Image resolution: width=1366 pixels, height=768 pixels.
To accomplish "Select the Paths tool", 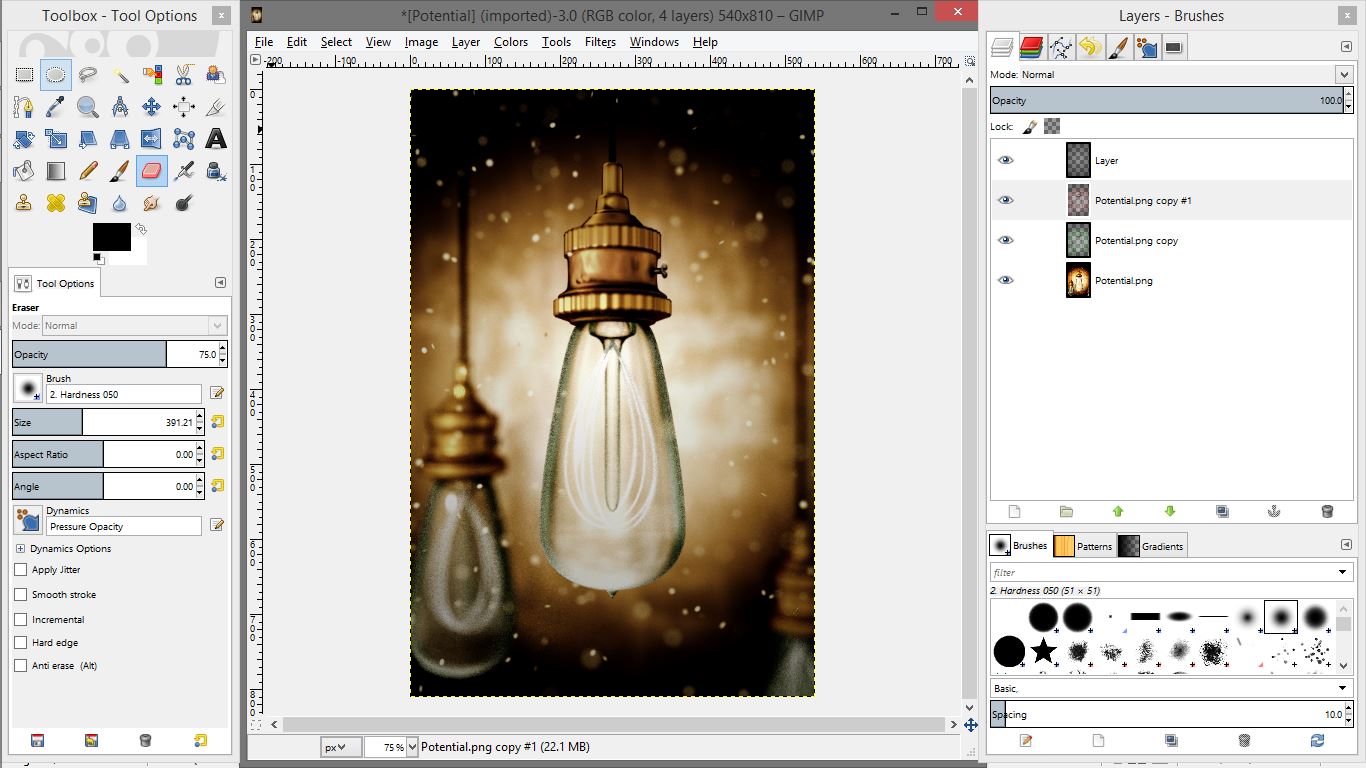I will [x=24, y=107].
